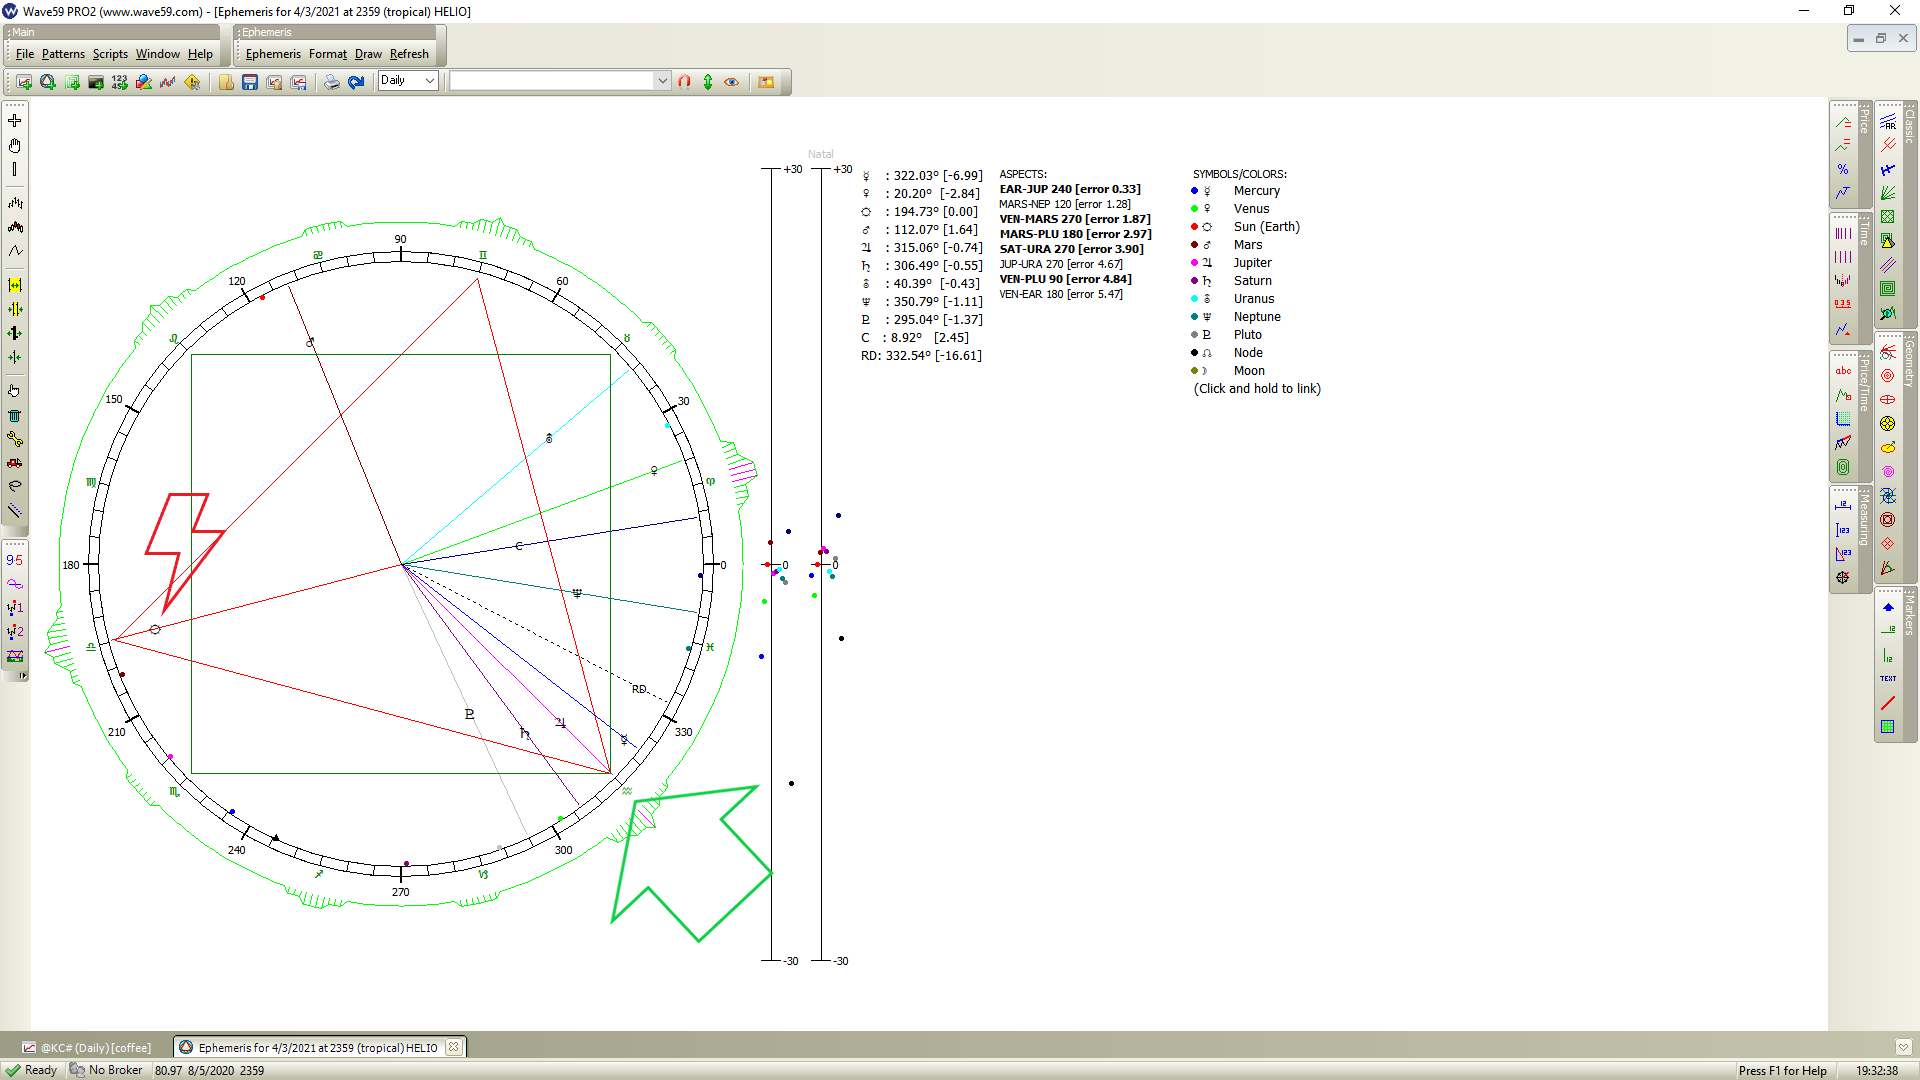This screenshot has width=1920, height=1080.
Task: Click the 123 numbers toolbar icon
Action: pyautogui.click(x=120, y=82)
